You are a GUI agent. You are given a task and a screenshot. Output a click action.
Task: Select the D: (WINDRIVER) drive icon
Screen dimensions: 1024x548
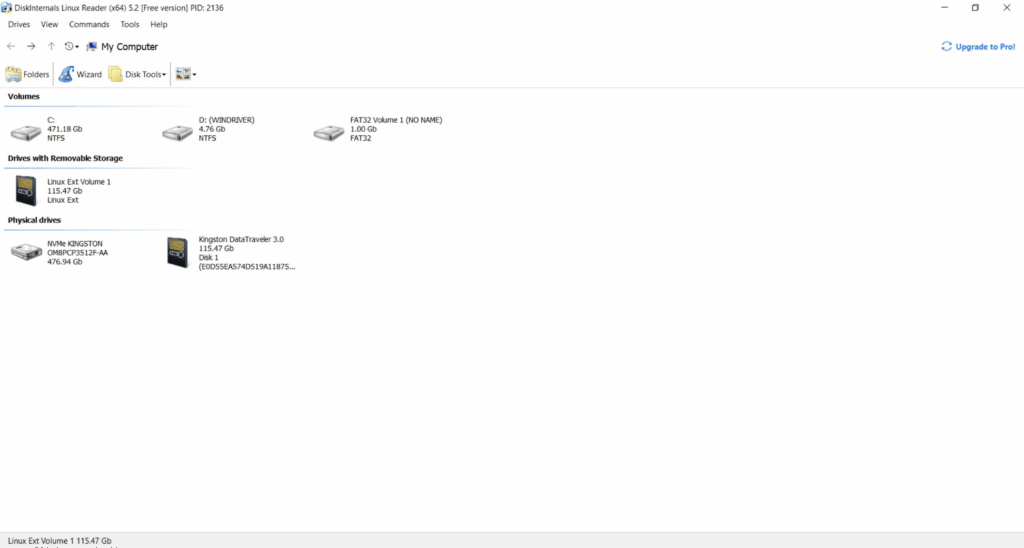click(x=178, y=133)
